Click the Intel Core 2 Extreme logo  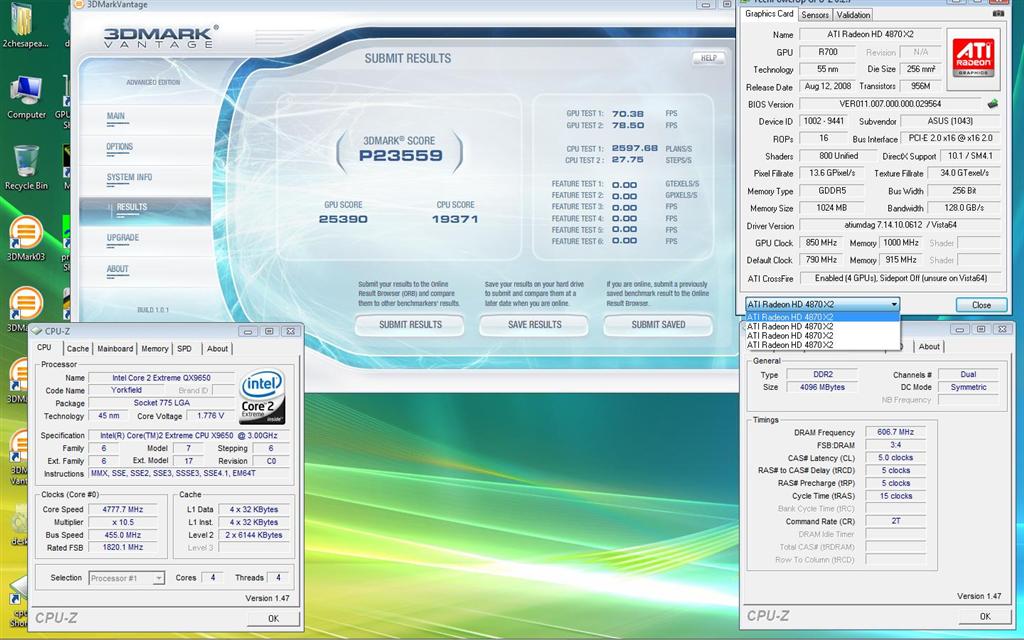262,396
